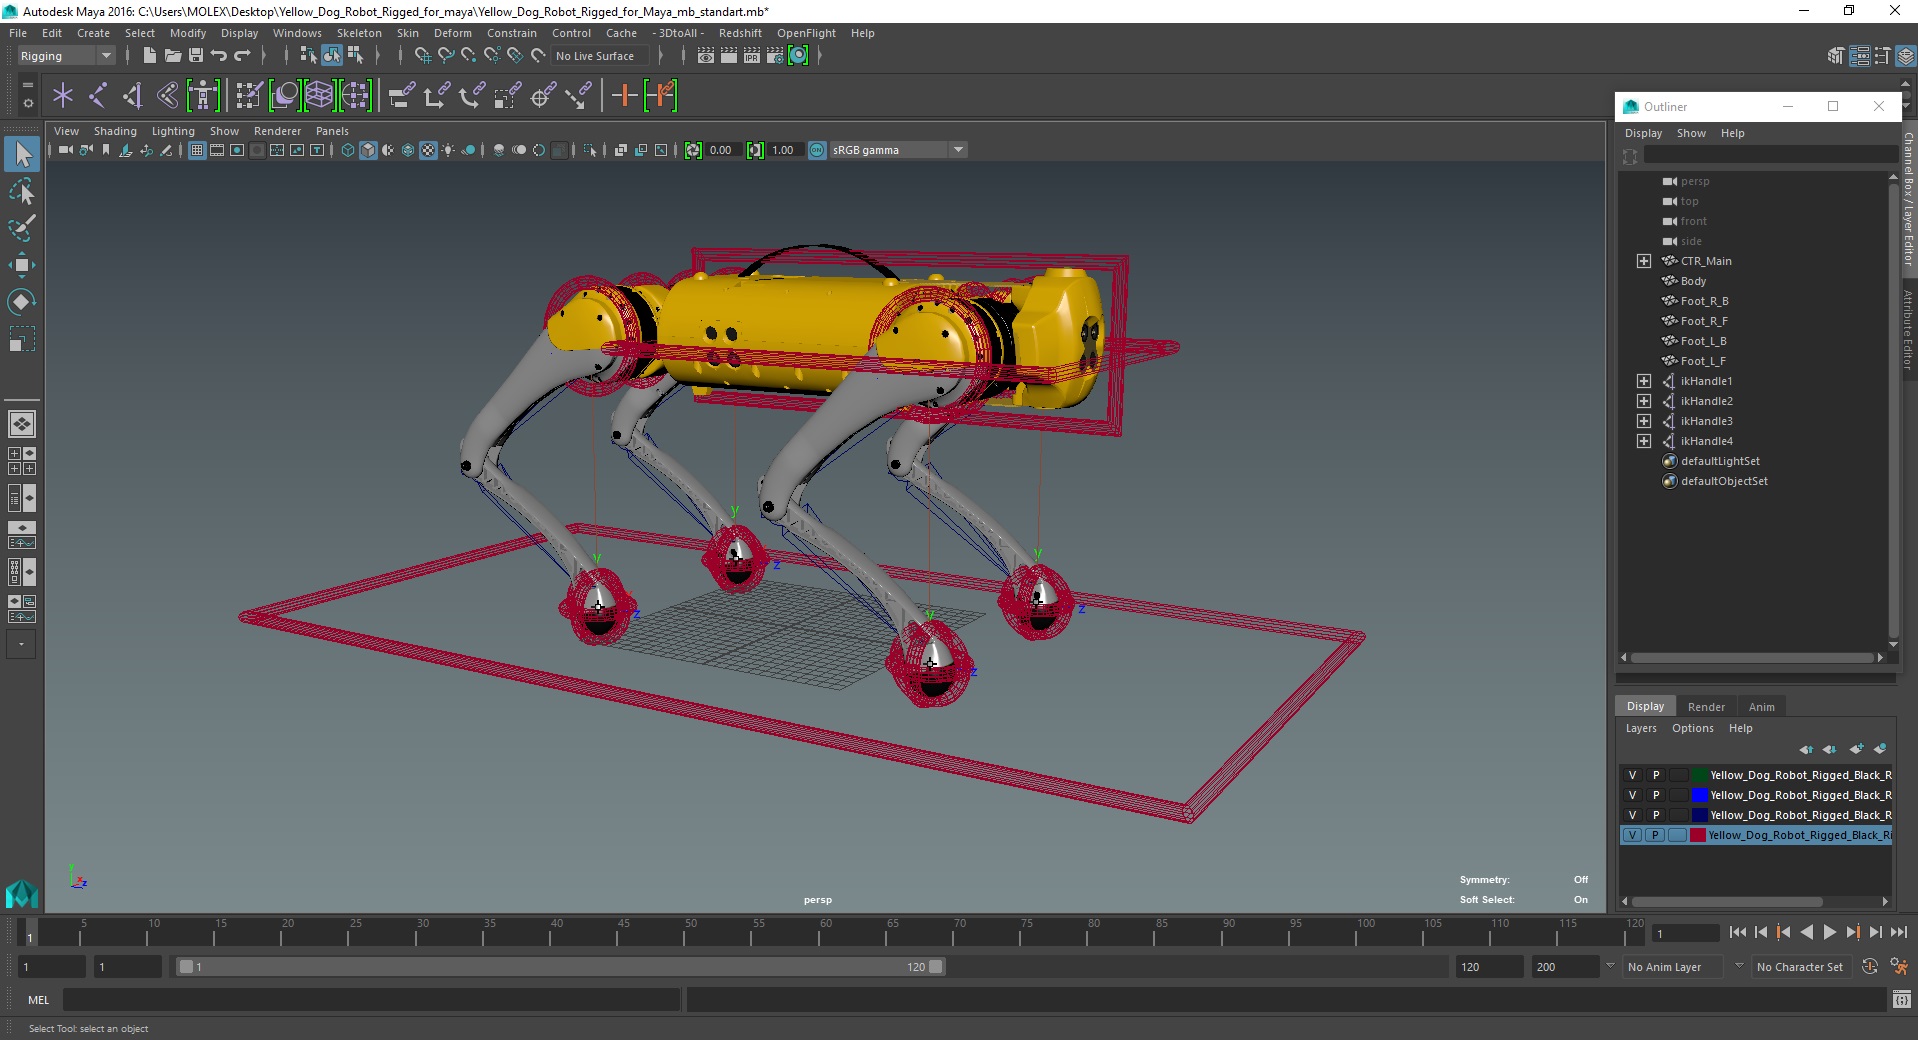Click the bright blue layer color swatch
Viewport: 1918px width, 1040px height.
1699,795
